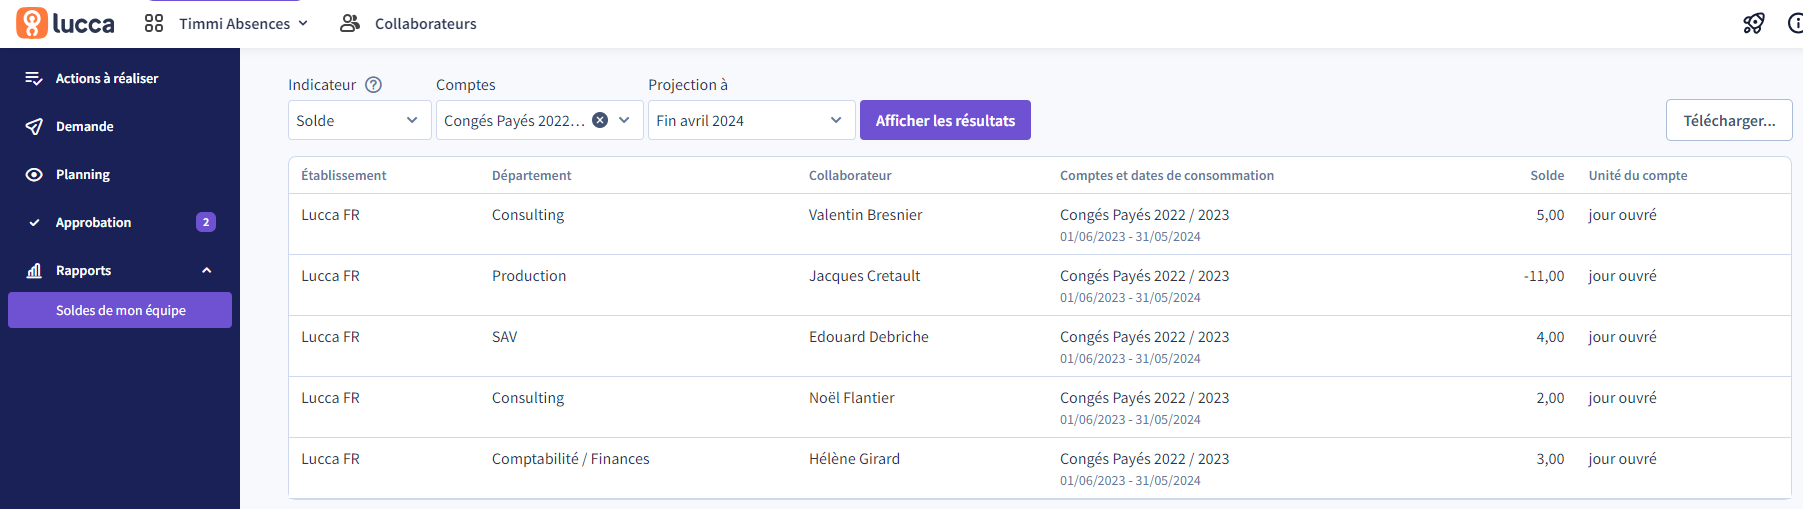Image resolution: width=1803 pixels, height=509 pixels.
Task: Click the Télécharger button
Action: click(x=1729, y=120)
